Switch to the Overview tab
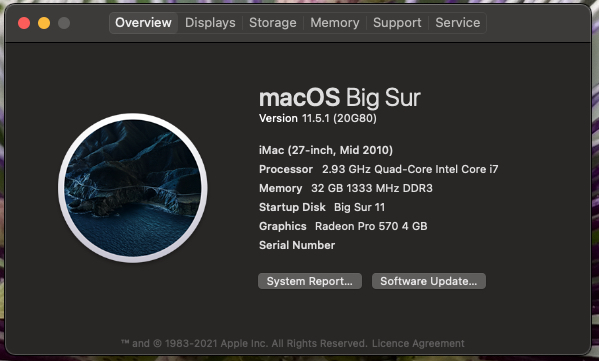 (x=143, y=23)
